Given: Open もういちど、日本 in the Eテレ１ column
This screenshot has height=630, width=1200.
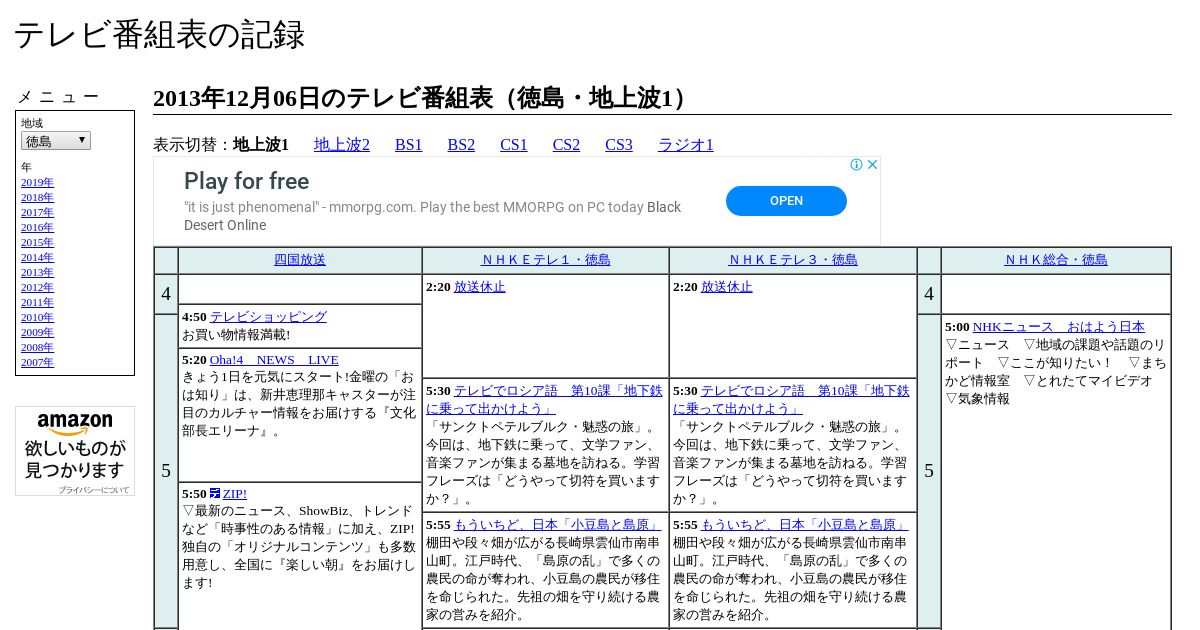Looking at the screenshot, I should click(x=557, y=524).
